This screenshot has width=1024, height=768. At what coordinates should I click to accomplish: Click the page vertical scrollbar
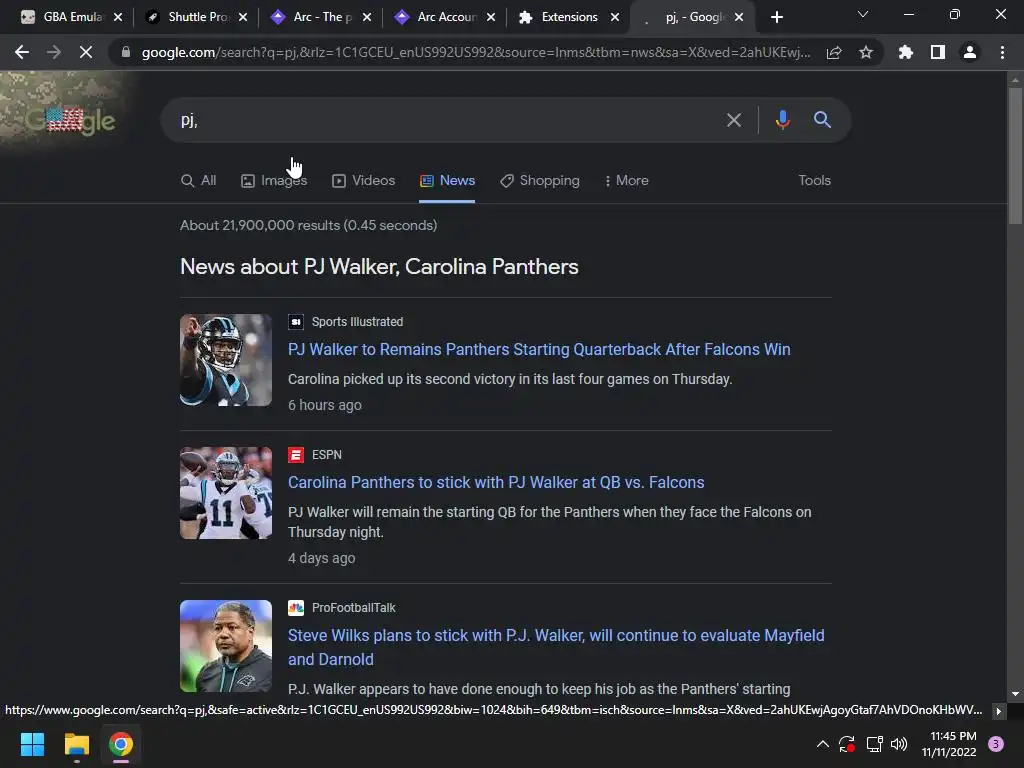pos(1015,157)
